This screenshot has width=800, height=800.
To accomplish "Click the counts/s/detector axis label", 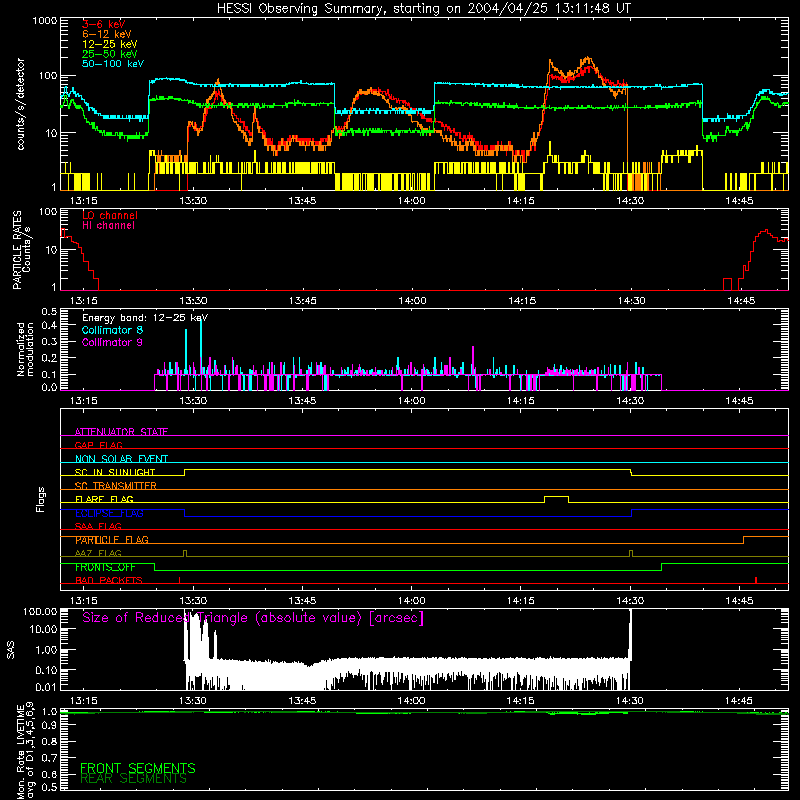I will tap(20, 104).
